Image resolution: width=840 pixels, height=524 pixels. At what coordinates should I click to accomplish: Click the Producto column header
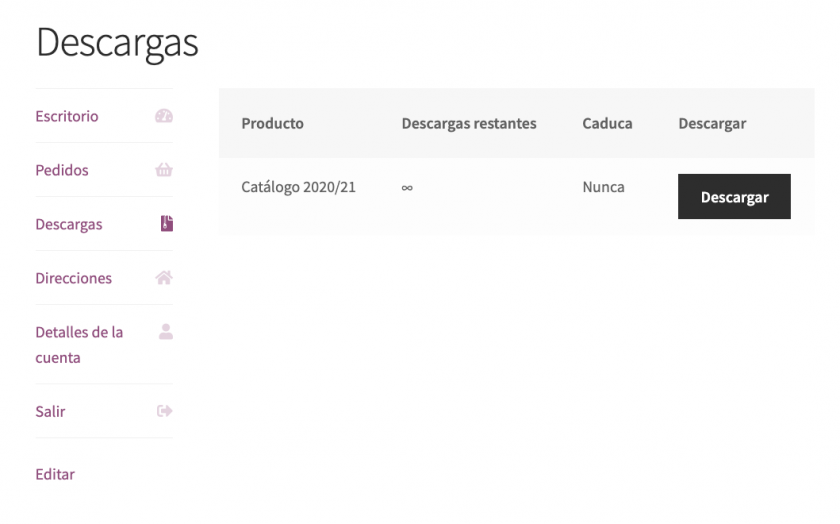pyautogui.click(x=272, y=124)
